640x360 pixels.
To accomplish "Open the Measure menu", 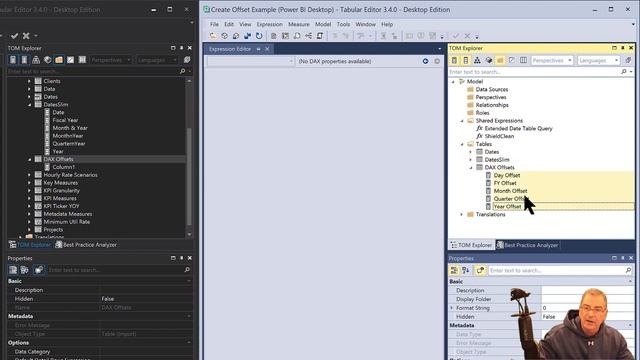I will pyautogui.click(x=299, y=24).
